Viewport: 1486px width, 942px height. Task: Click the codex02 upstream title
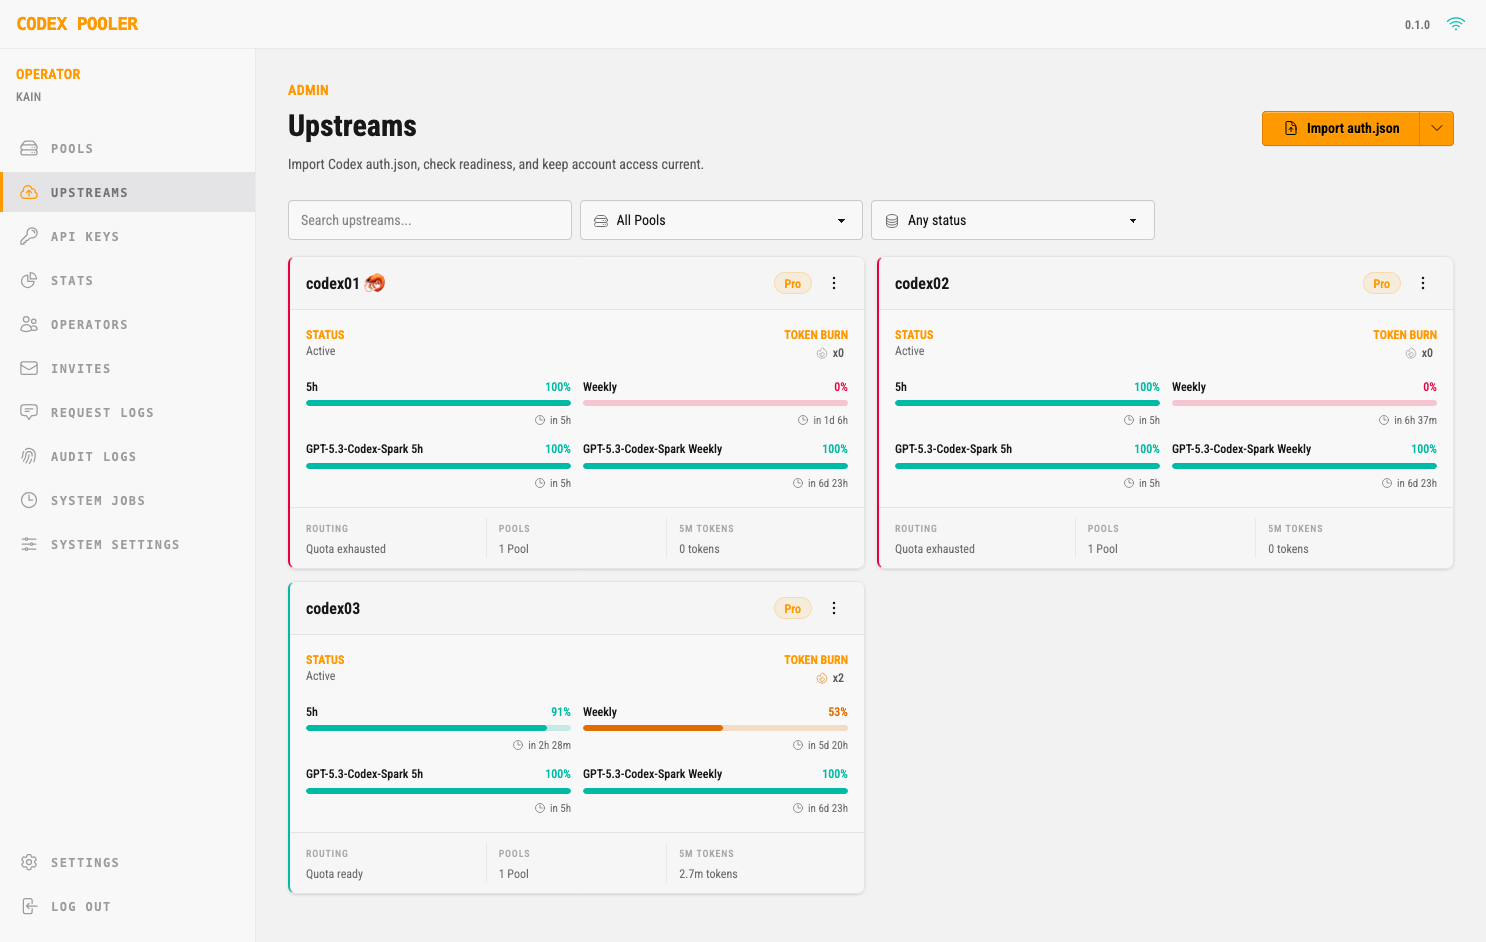922,283
